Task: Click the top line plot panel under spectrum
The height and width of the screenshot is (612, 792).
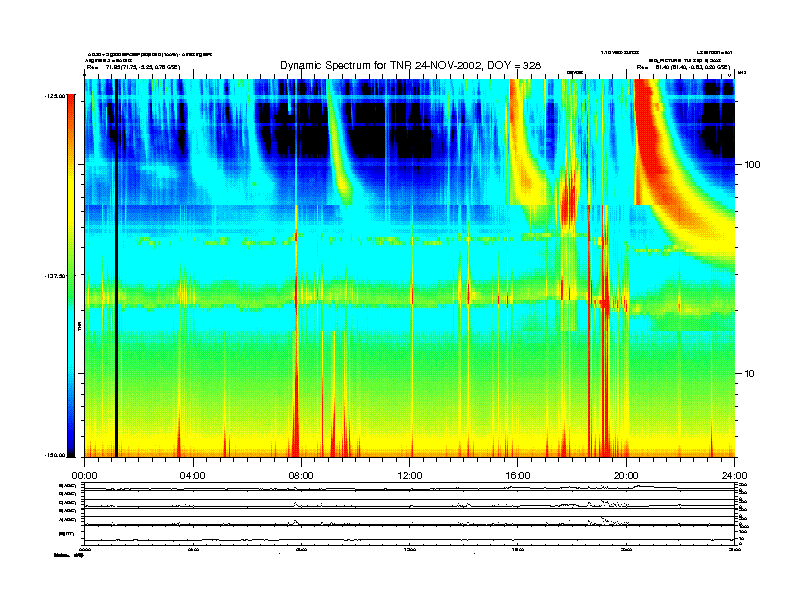Action: (409, 487)
